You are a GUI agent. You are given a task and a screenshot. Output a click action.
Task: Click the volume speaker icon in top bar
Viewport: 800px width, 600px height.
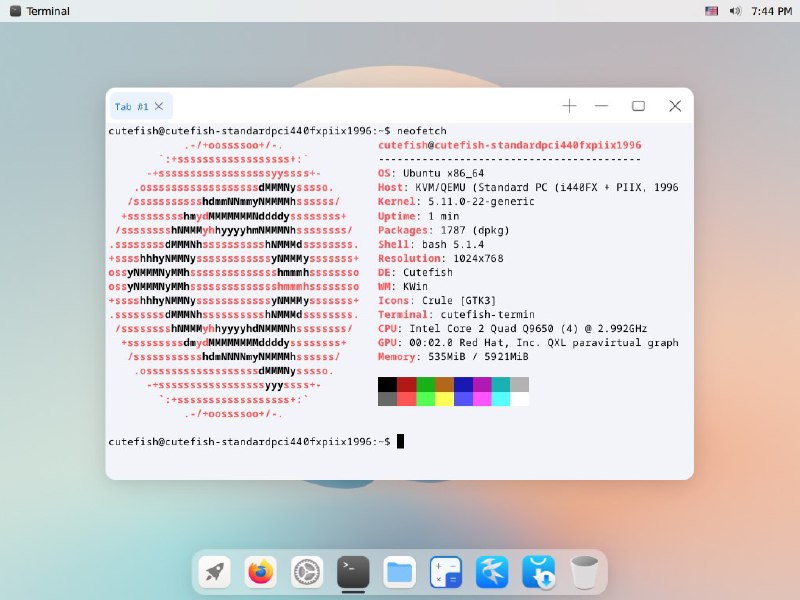click(735, 11)
